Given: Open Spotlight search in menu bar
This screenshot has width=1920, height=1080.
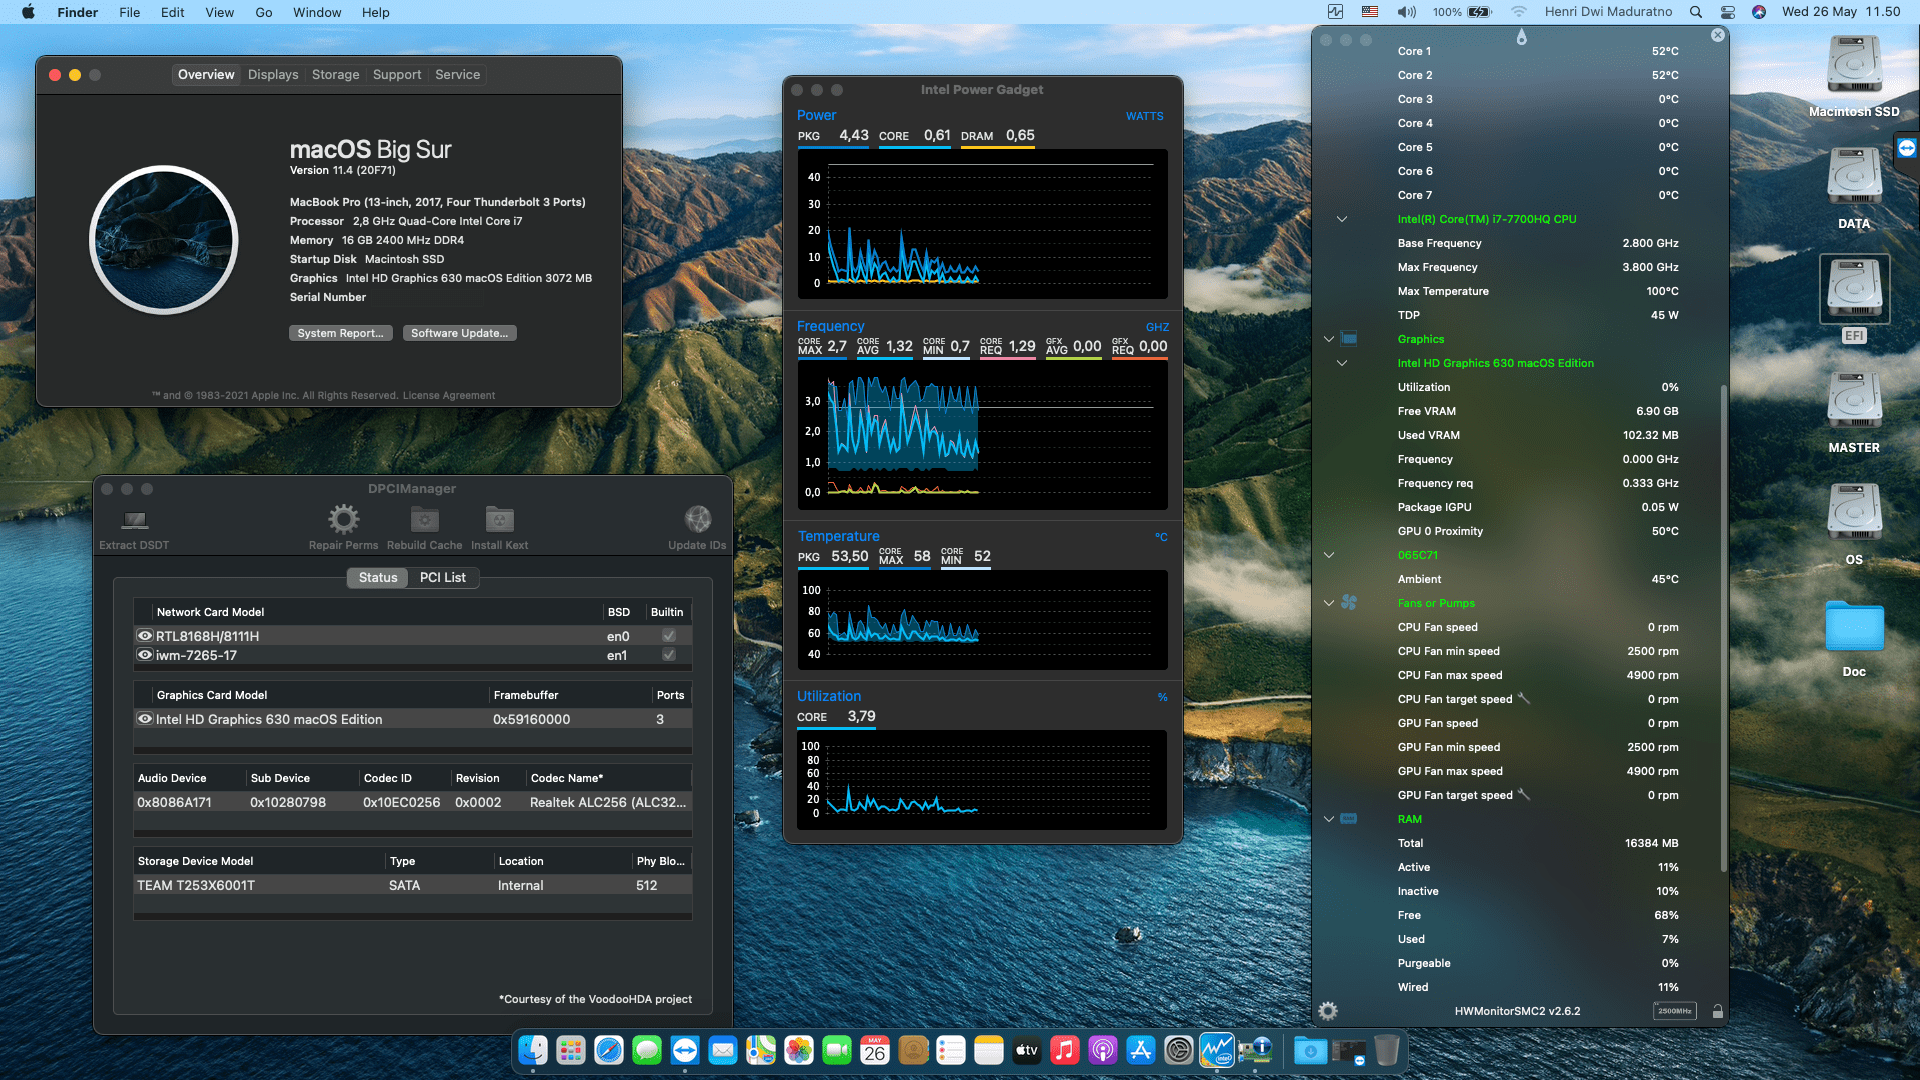Looking at the screenshot, I should pos(1695,12).
